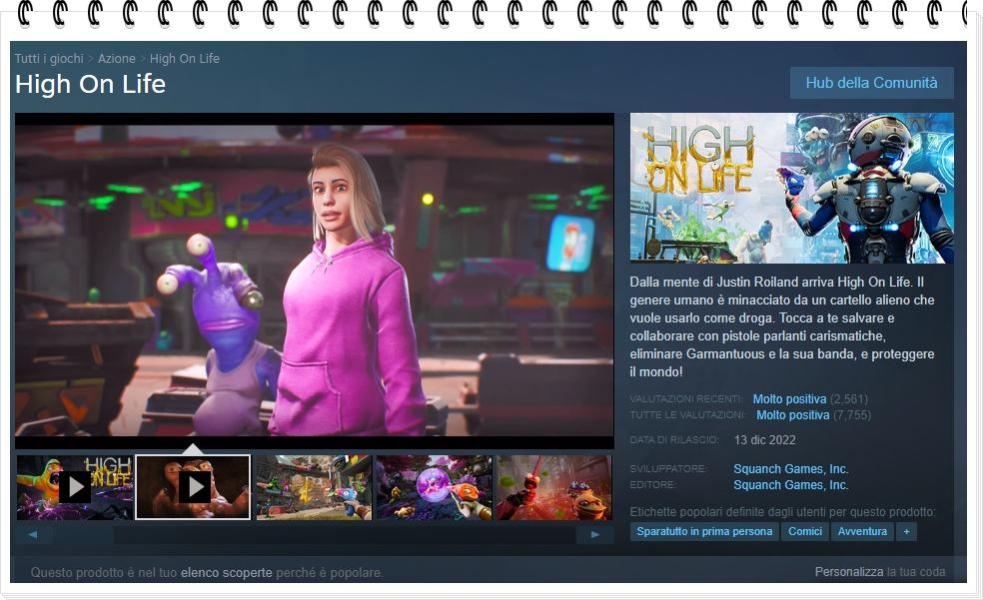This screenshot has height=600, width=983.
Task: Select the Sparatutto in prima persona tag
Action: 704,532
